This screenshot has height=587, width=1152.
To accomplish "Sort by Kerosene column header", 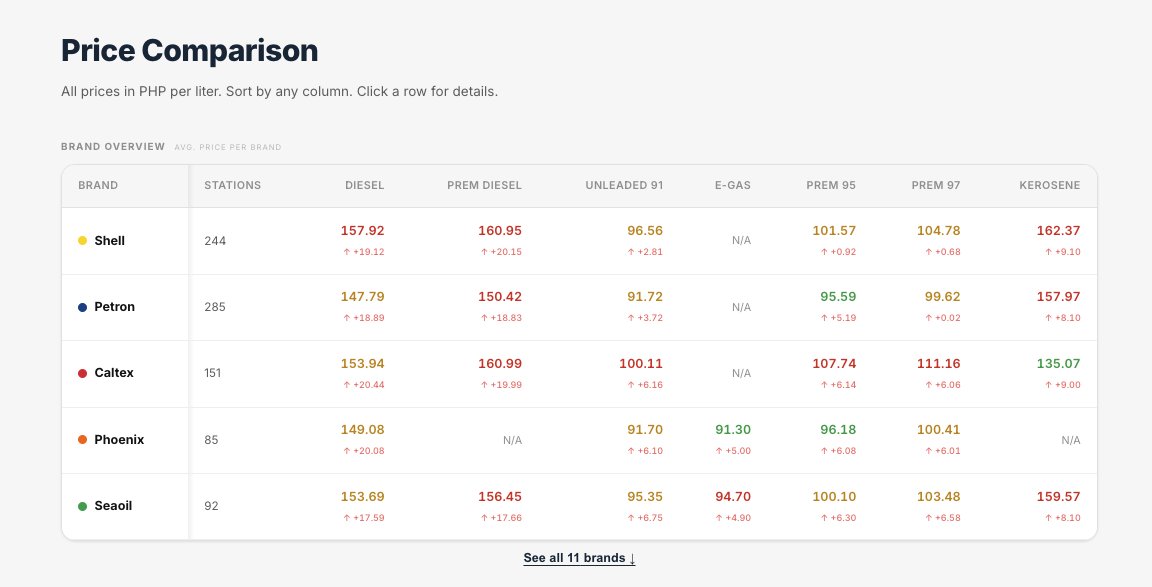I will coord(1049,185).
